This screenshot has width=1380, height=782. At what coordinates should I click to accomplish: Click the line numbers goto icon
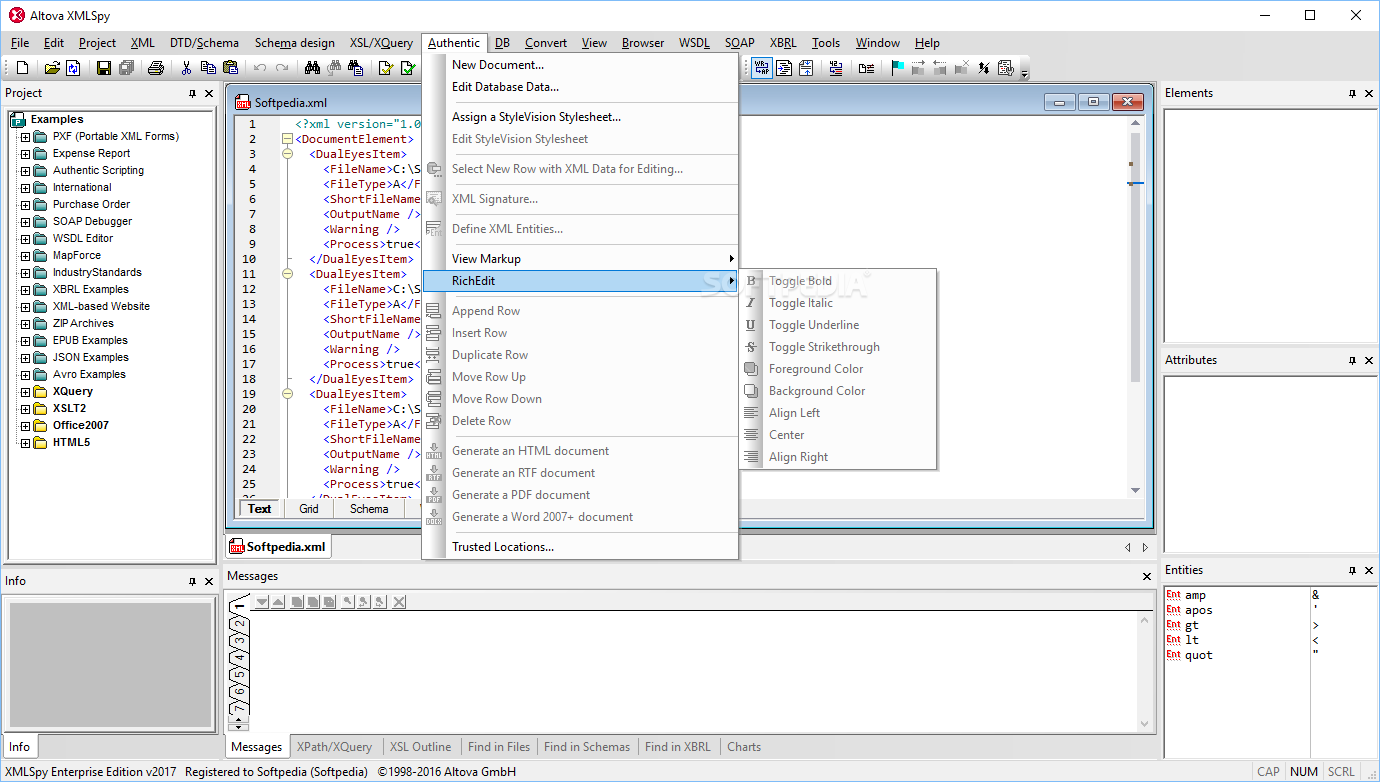click(x=835, y=68)
